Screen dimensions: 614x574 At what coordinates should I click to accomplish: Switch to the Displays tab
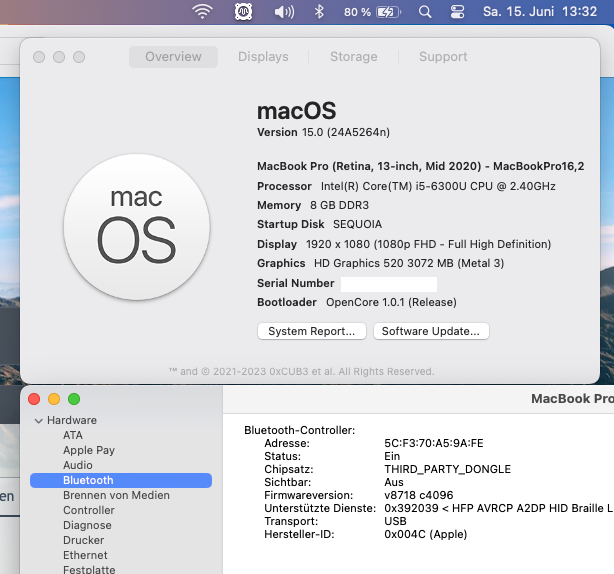click(263, 57)
